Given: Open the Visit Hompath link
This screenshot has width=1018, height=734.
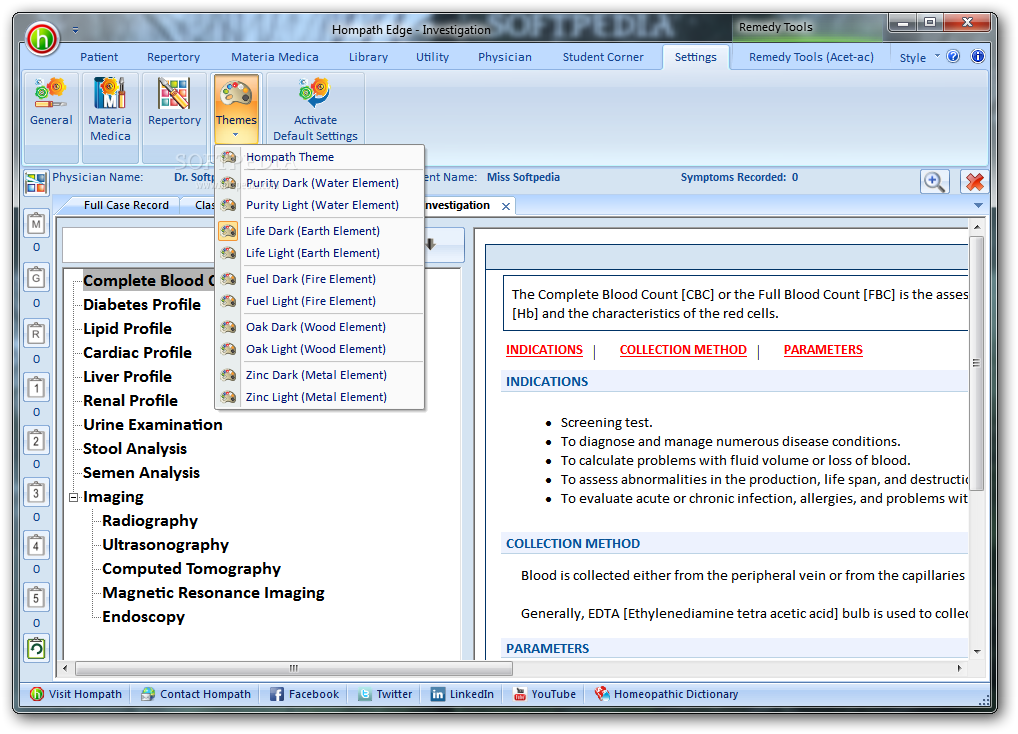Looking at the screenshot, I should pyautogui.click(x=76, y=694).
